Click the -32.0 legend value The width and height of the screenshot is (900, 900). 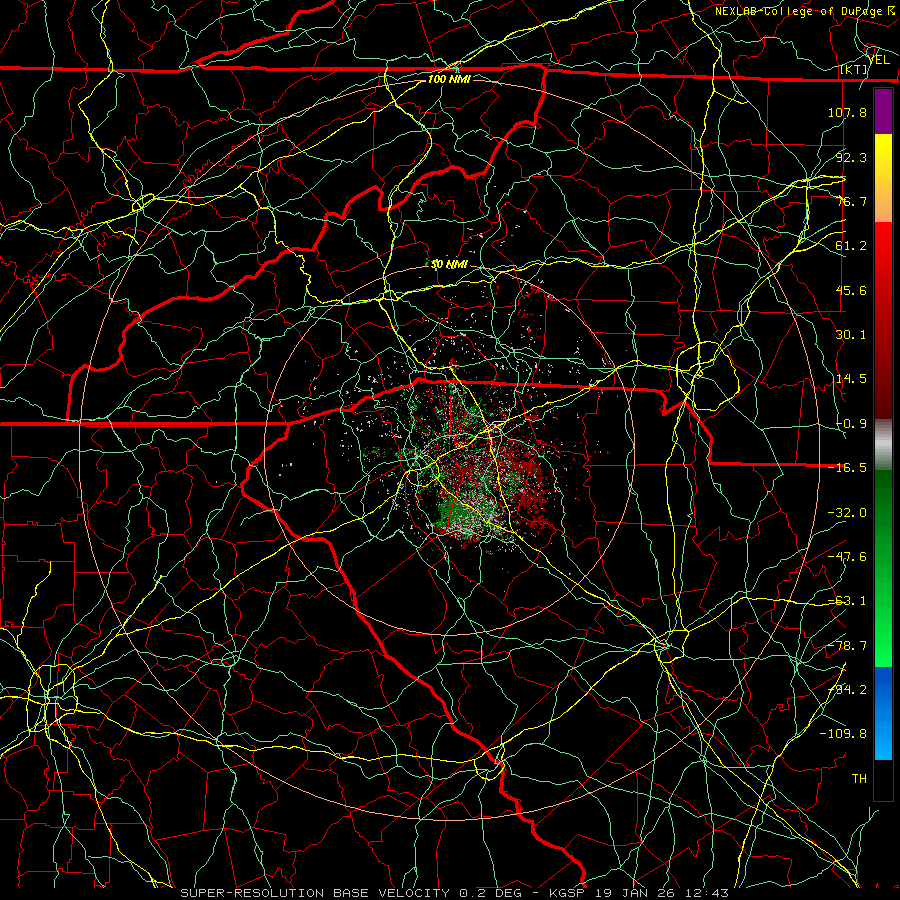pyautogui.click(x=847, y=513)
